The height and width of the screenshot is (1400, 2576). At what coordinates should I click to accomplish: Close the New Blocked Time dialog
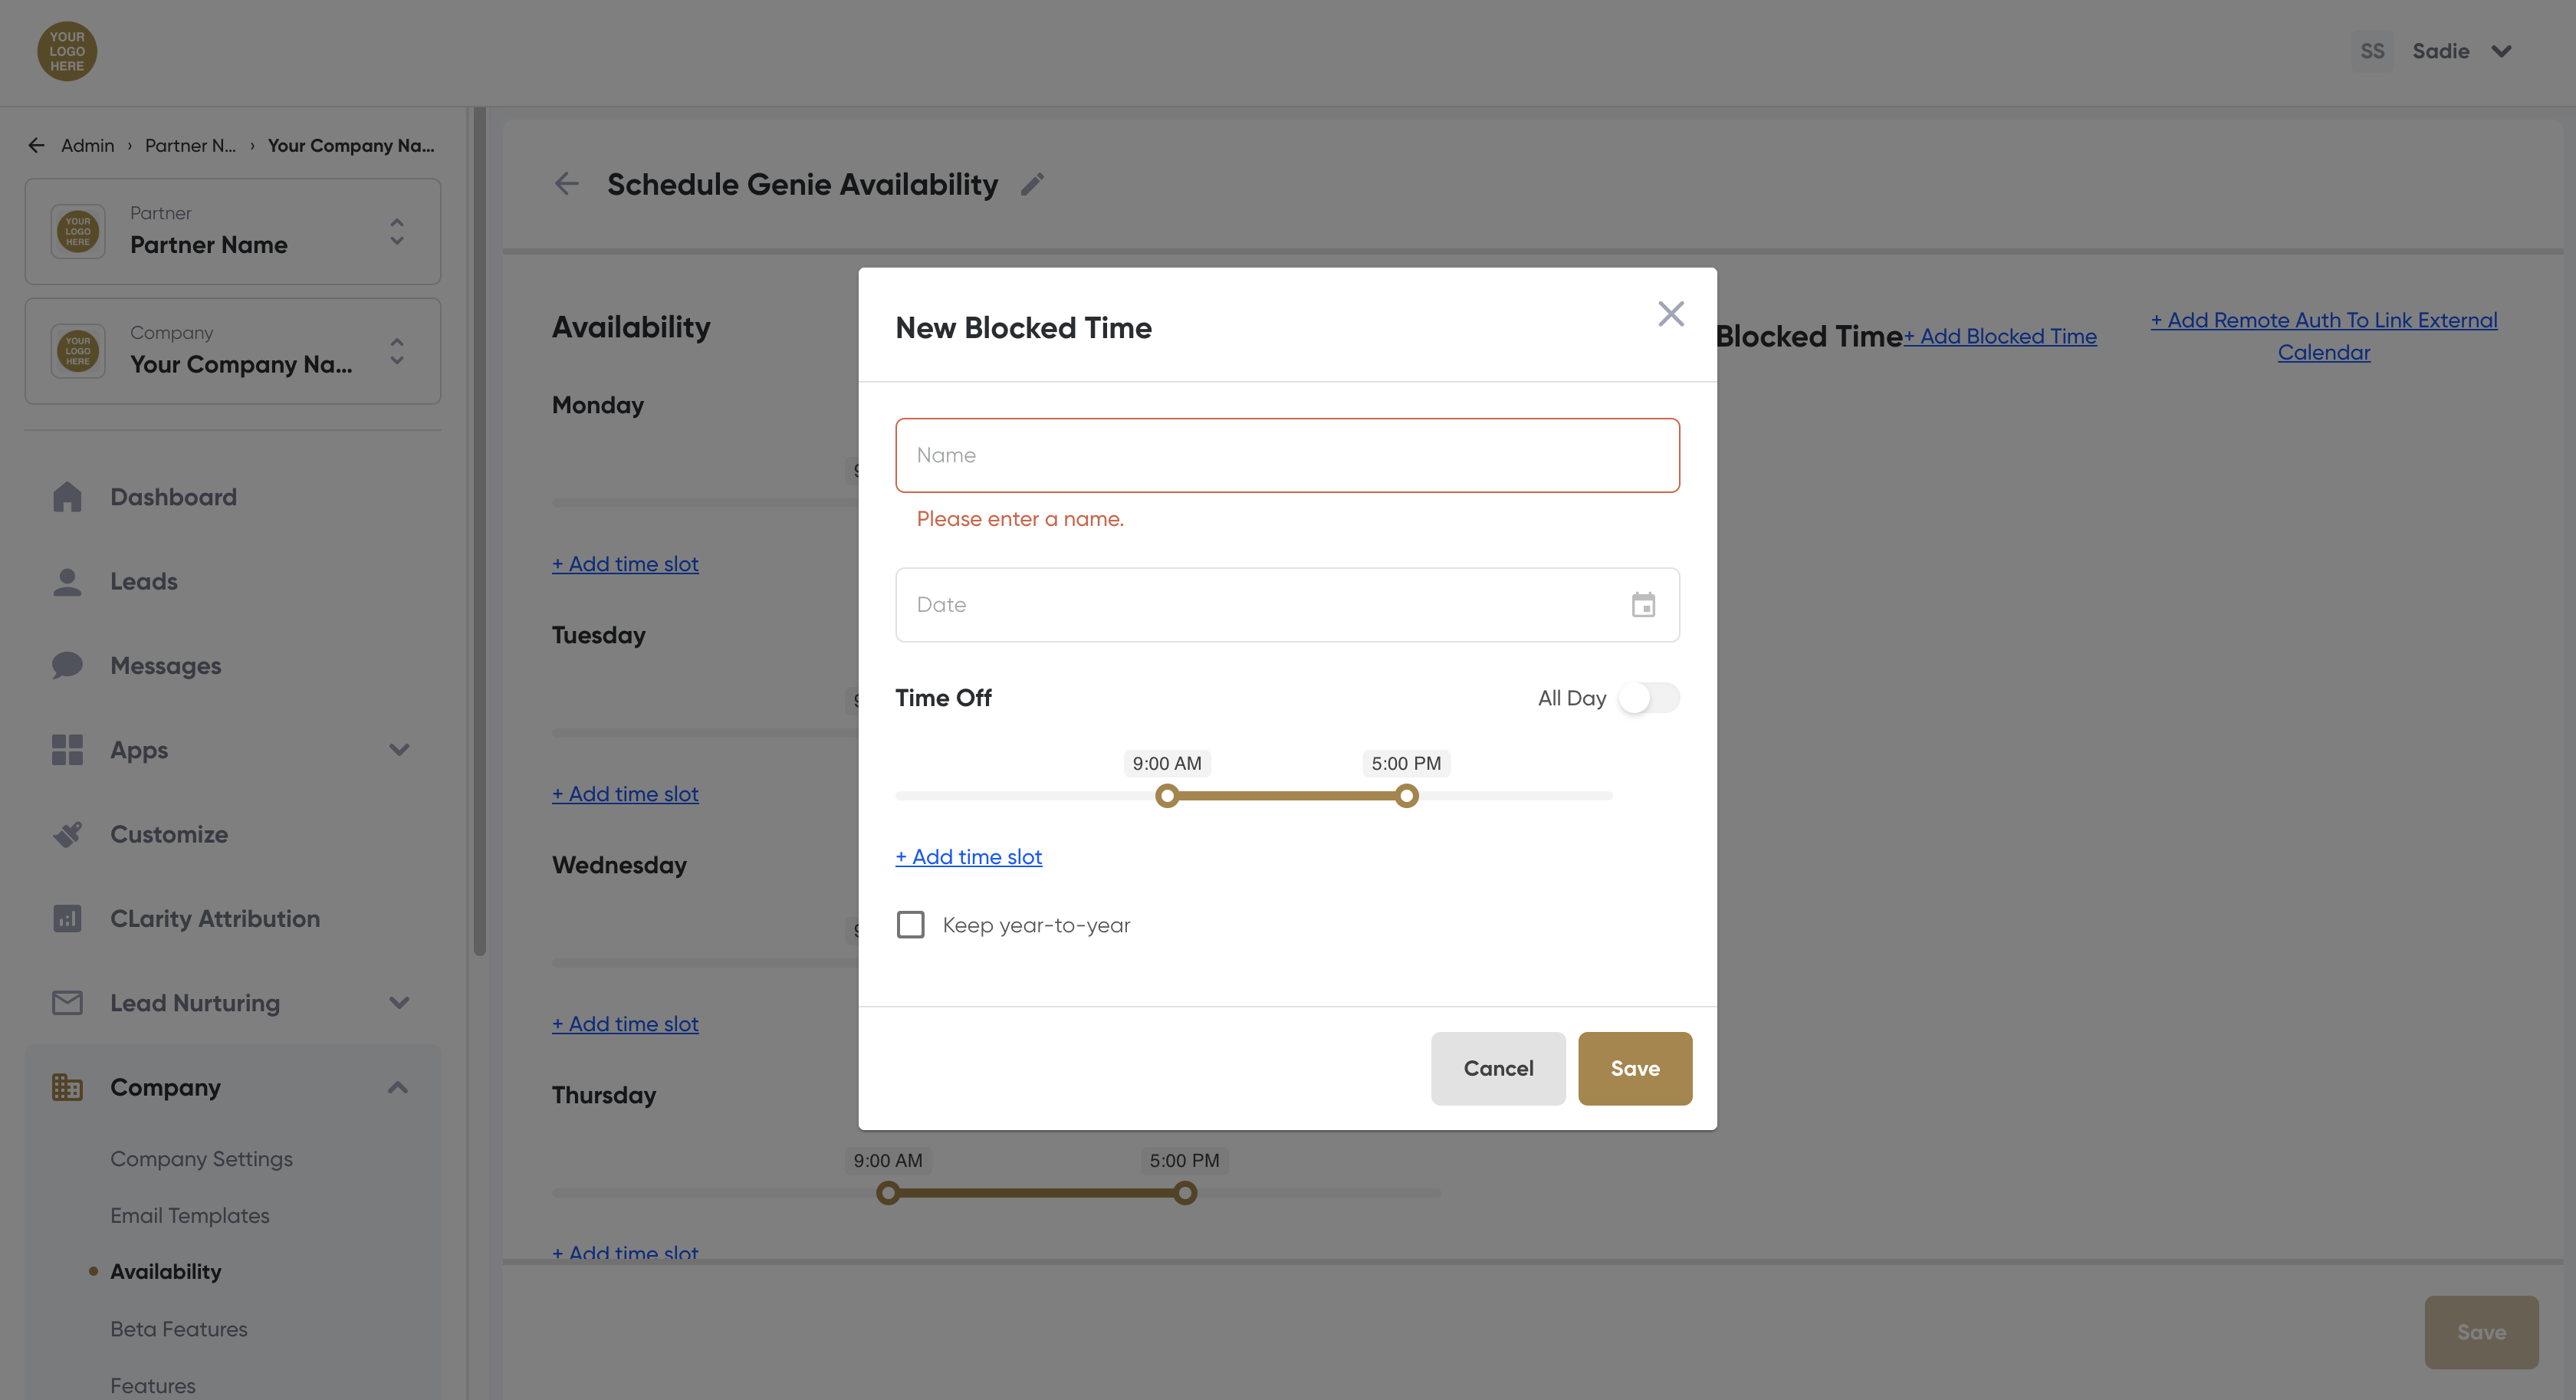coord(1670,314)
